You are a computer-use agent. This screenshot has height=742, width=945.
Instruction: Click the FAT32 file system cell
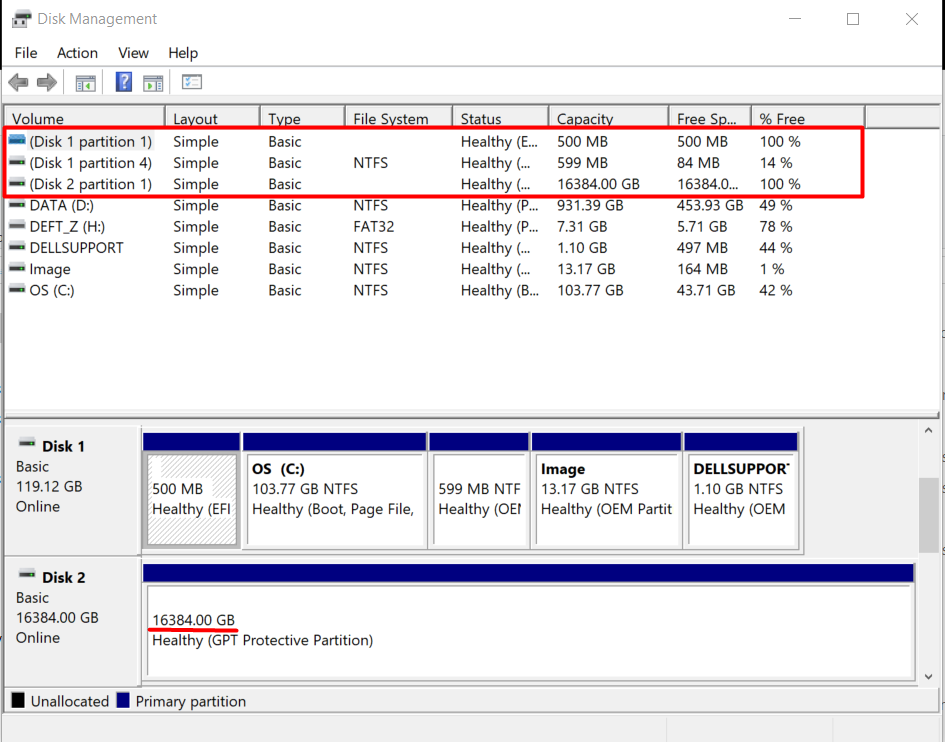tap(374, 227)
